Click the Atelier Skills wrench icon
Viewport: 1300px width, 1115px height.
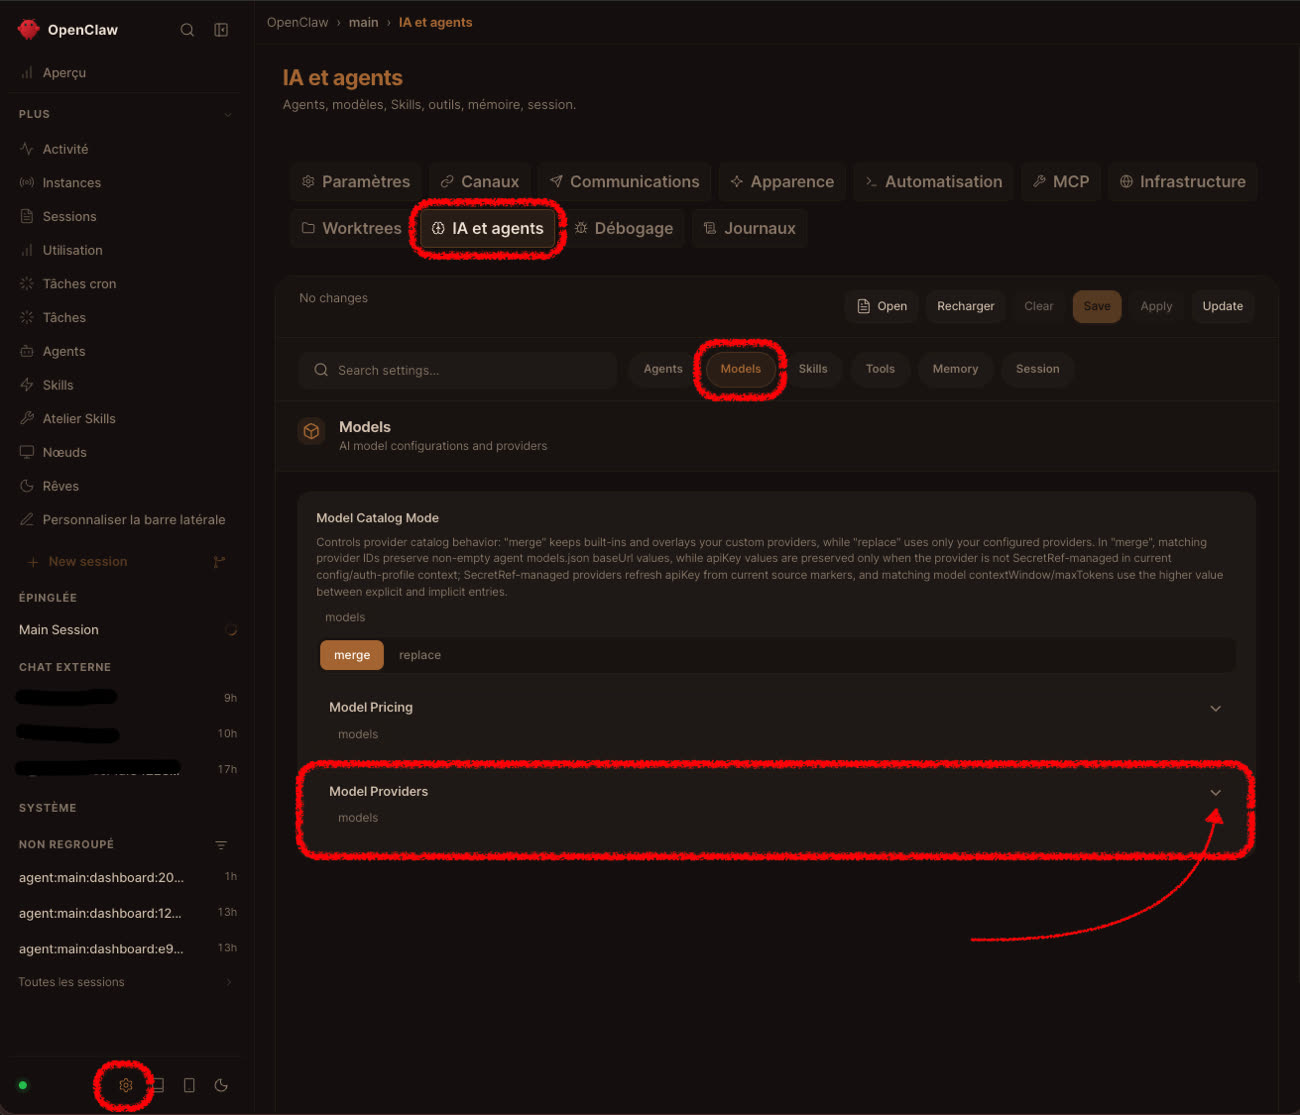(x=27, y=418)
